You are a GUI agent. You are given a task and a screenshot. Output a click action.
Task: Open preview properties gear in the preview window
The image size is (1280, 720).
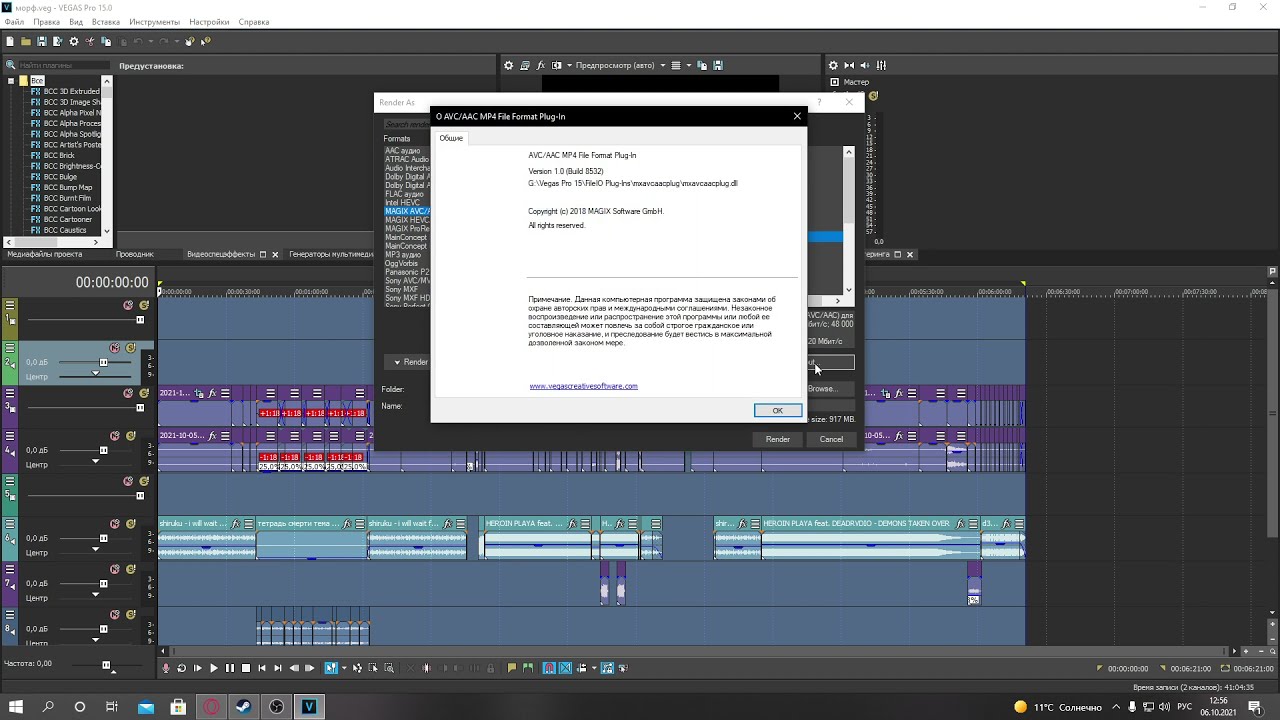click(x=508, y=65)
